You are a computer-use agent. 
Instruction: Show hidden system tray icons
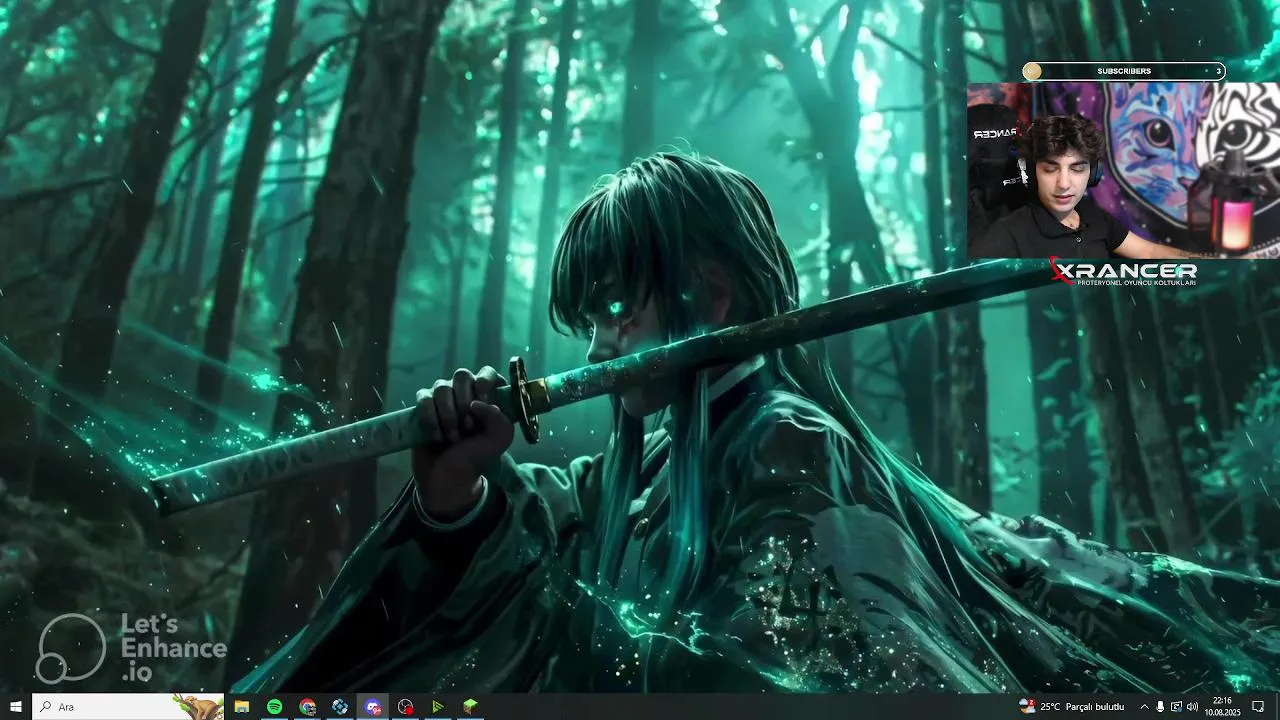coord(1144,707)
